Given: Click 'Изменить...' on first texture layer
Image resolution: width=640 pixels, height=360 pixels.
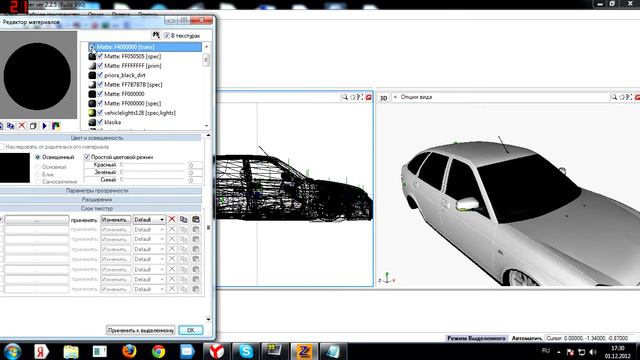Looking at the screenshot, I should point(116,220).
